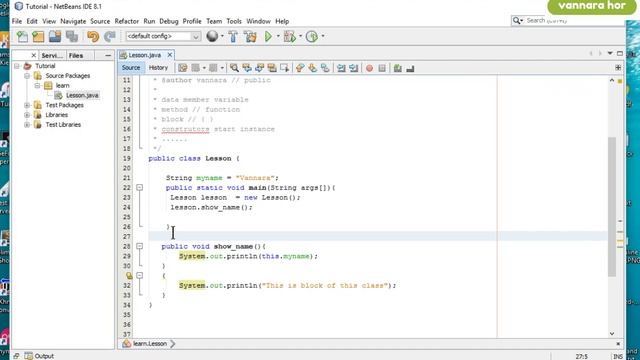Open the Refactor menu
The image size is (640, 360).
pos(127,21)
